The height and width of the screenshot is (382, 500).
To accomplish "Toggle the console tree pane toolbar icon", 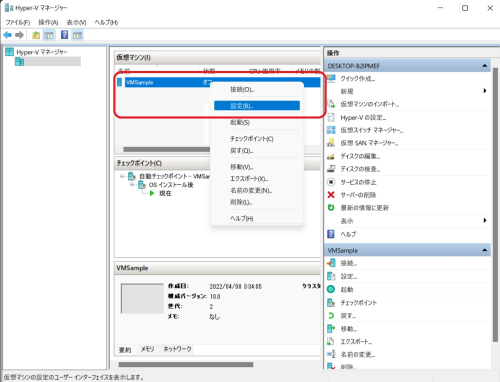I will (49, 35).
